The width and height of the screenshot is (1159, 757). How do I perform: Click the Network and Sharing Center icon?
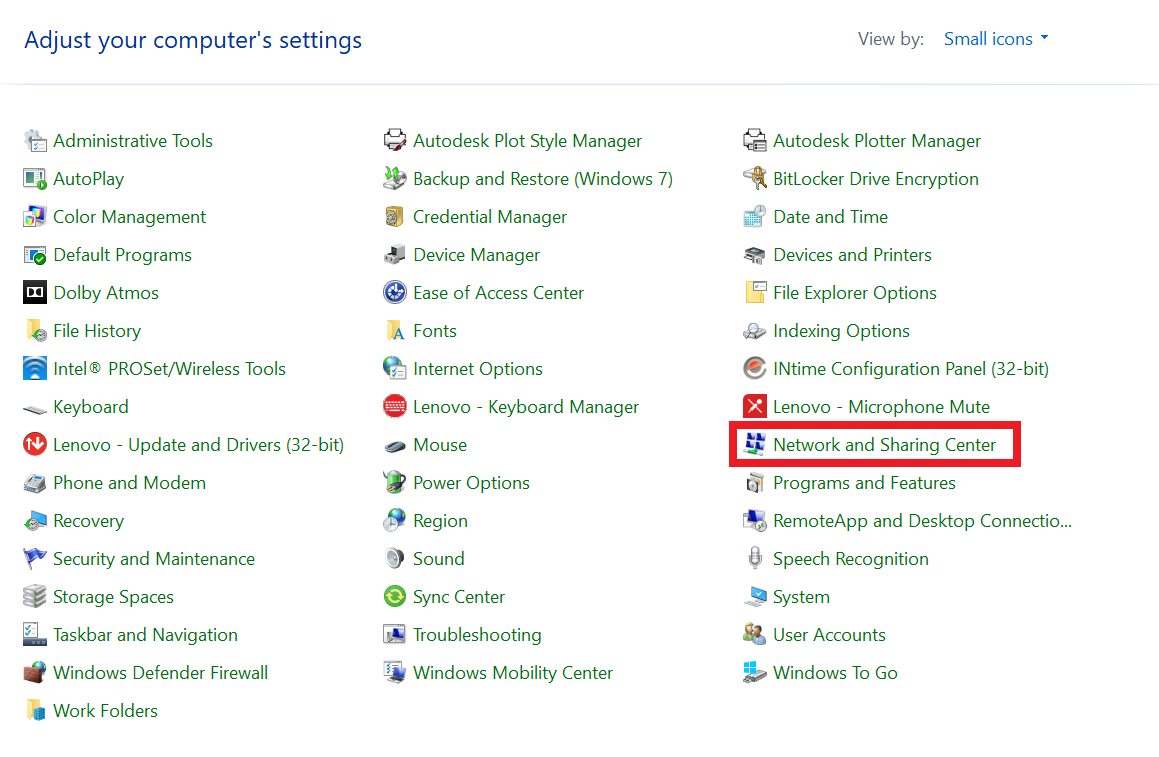pyautogui.click(x=755, y=445)
